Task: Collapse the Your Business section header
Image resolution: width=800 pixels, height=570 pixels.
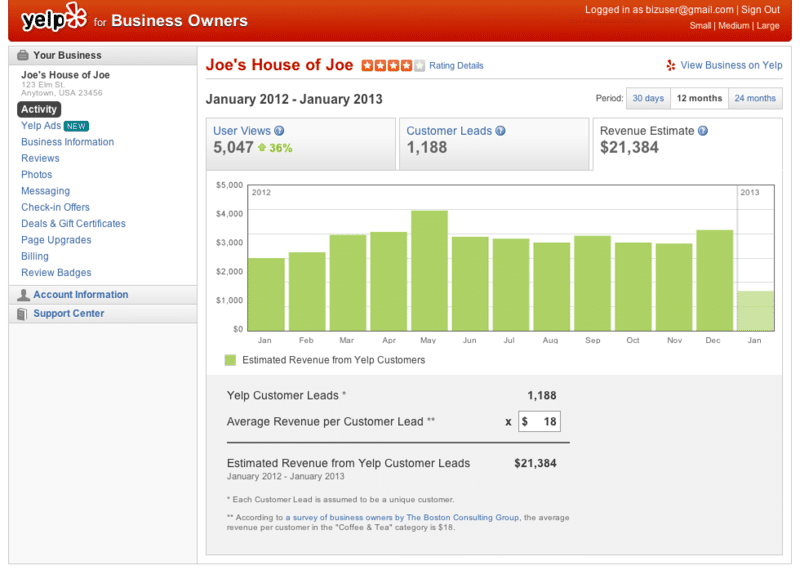Action: click(67, 55)
